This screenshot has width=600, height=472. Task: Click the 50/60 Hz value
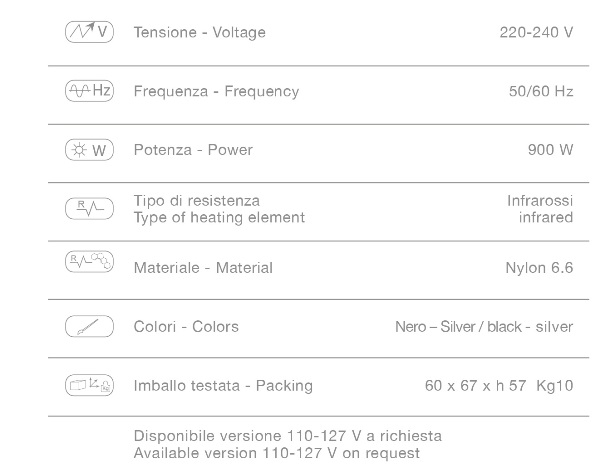click(x=541, y=92)
